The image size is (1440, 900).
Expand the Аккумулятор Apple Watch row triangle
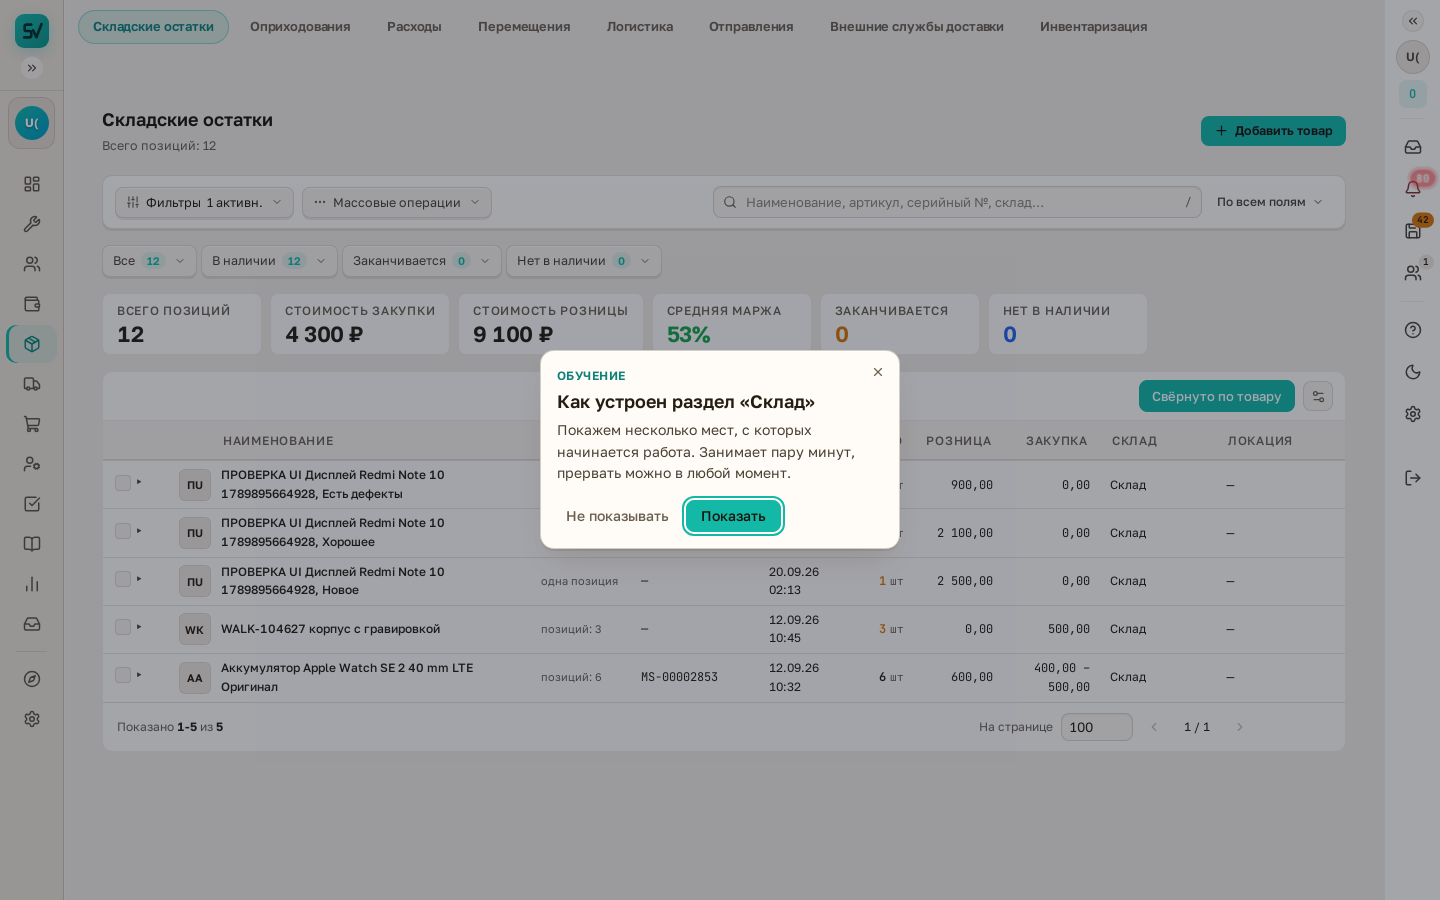pyautogui.click(x=139, y=675)
